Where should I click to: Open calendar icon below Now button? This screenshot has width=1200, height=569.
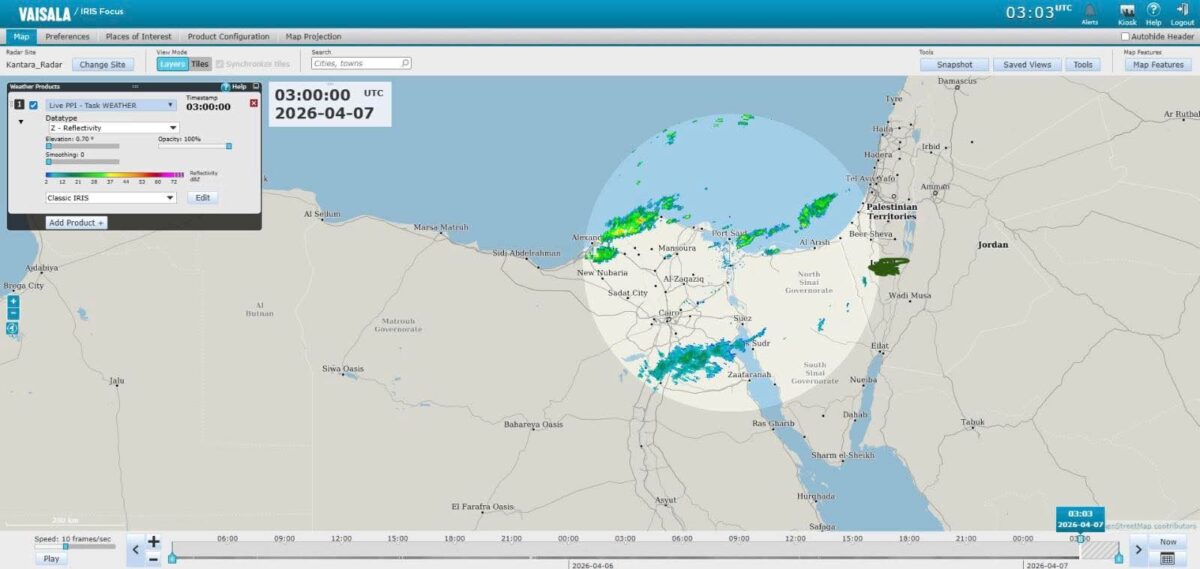(1167, 558)
